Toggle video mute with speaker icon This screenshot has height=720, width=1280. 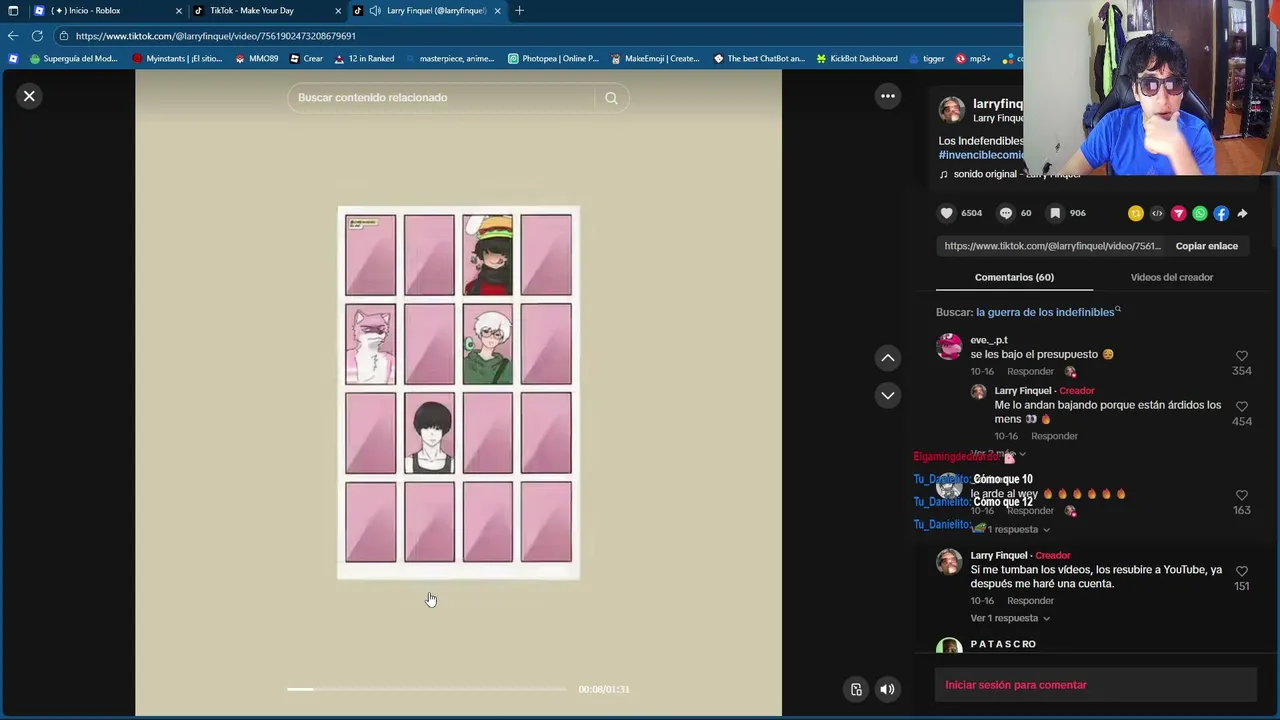pos(887,689)
